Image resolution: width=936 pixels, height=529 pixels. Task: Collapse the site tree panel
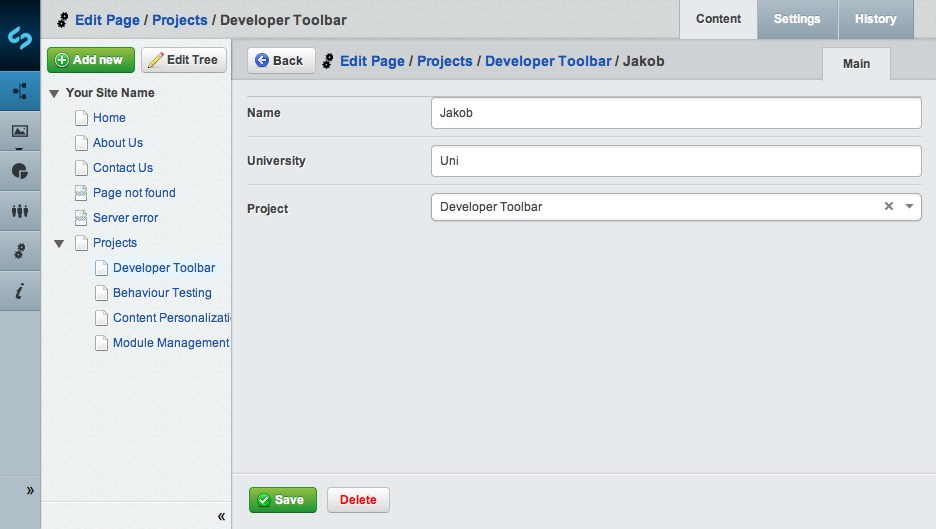coord(221,516)
